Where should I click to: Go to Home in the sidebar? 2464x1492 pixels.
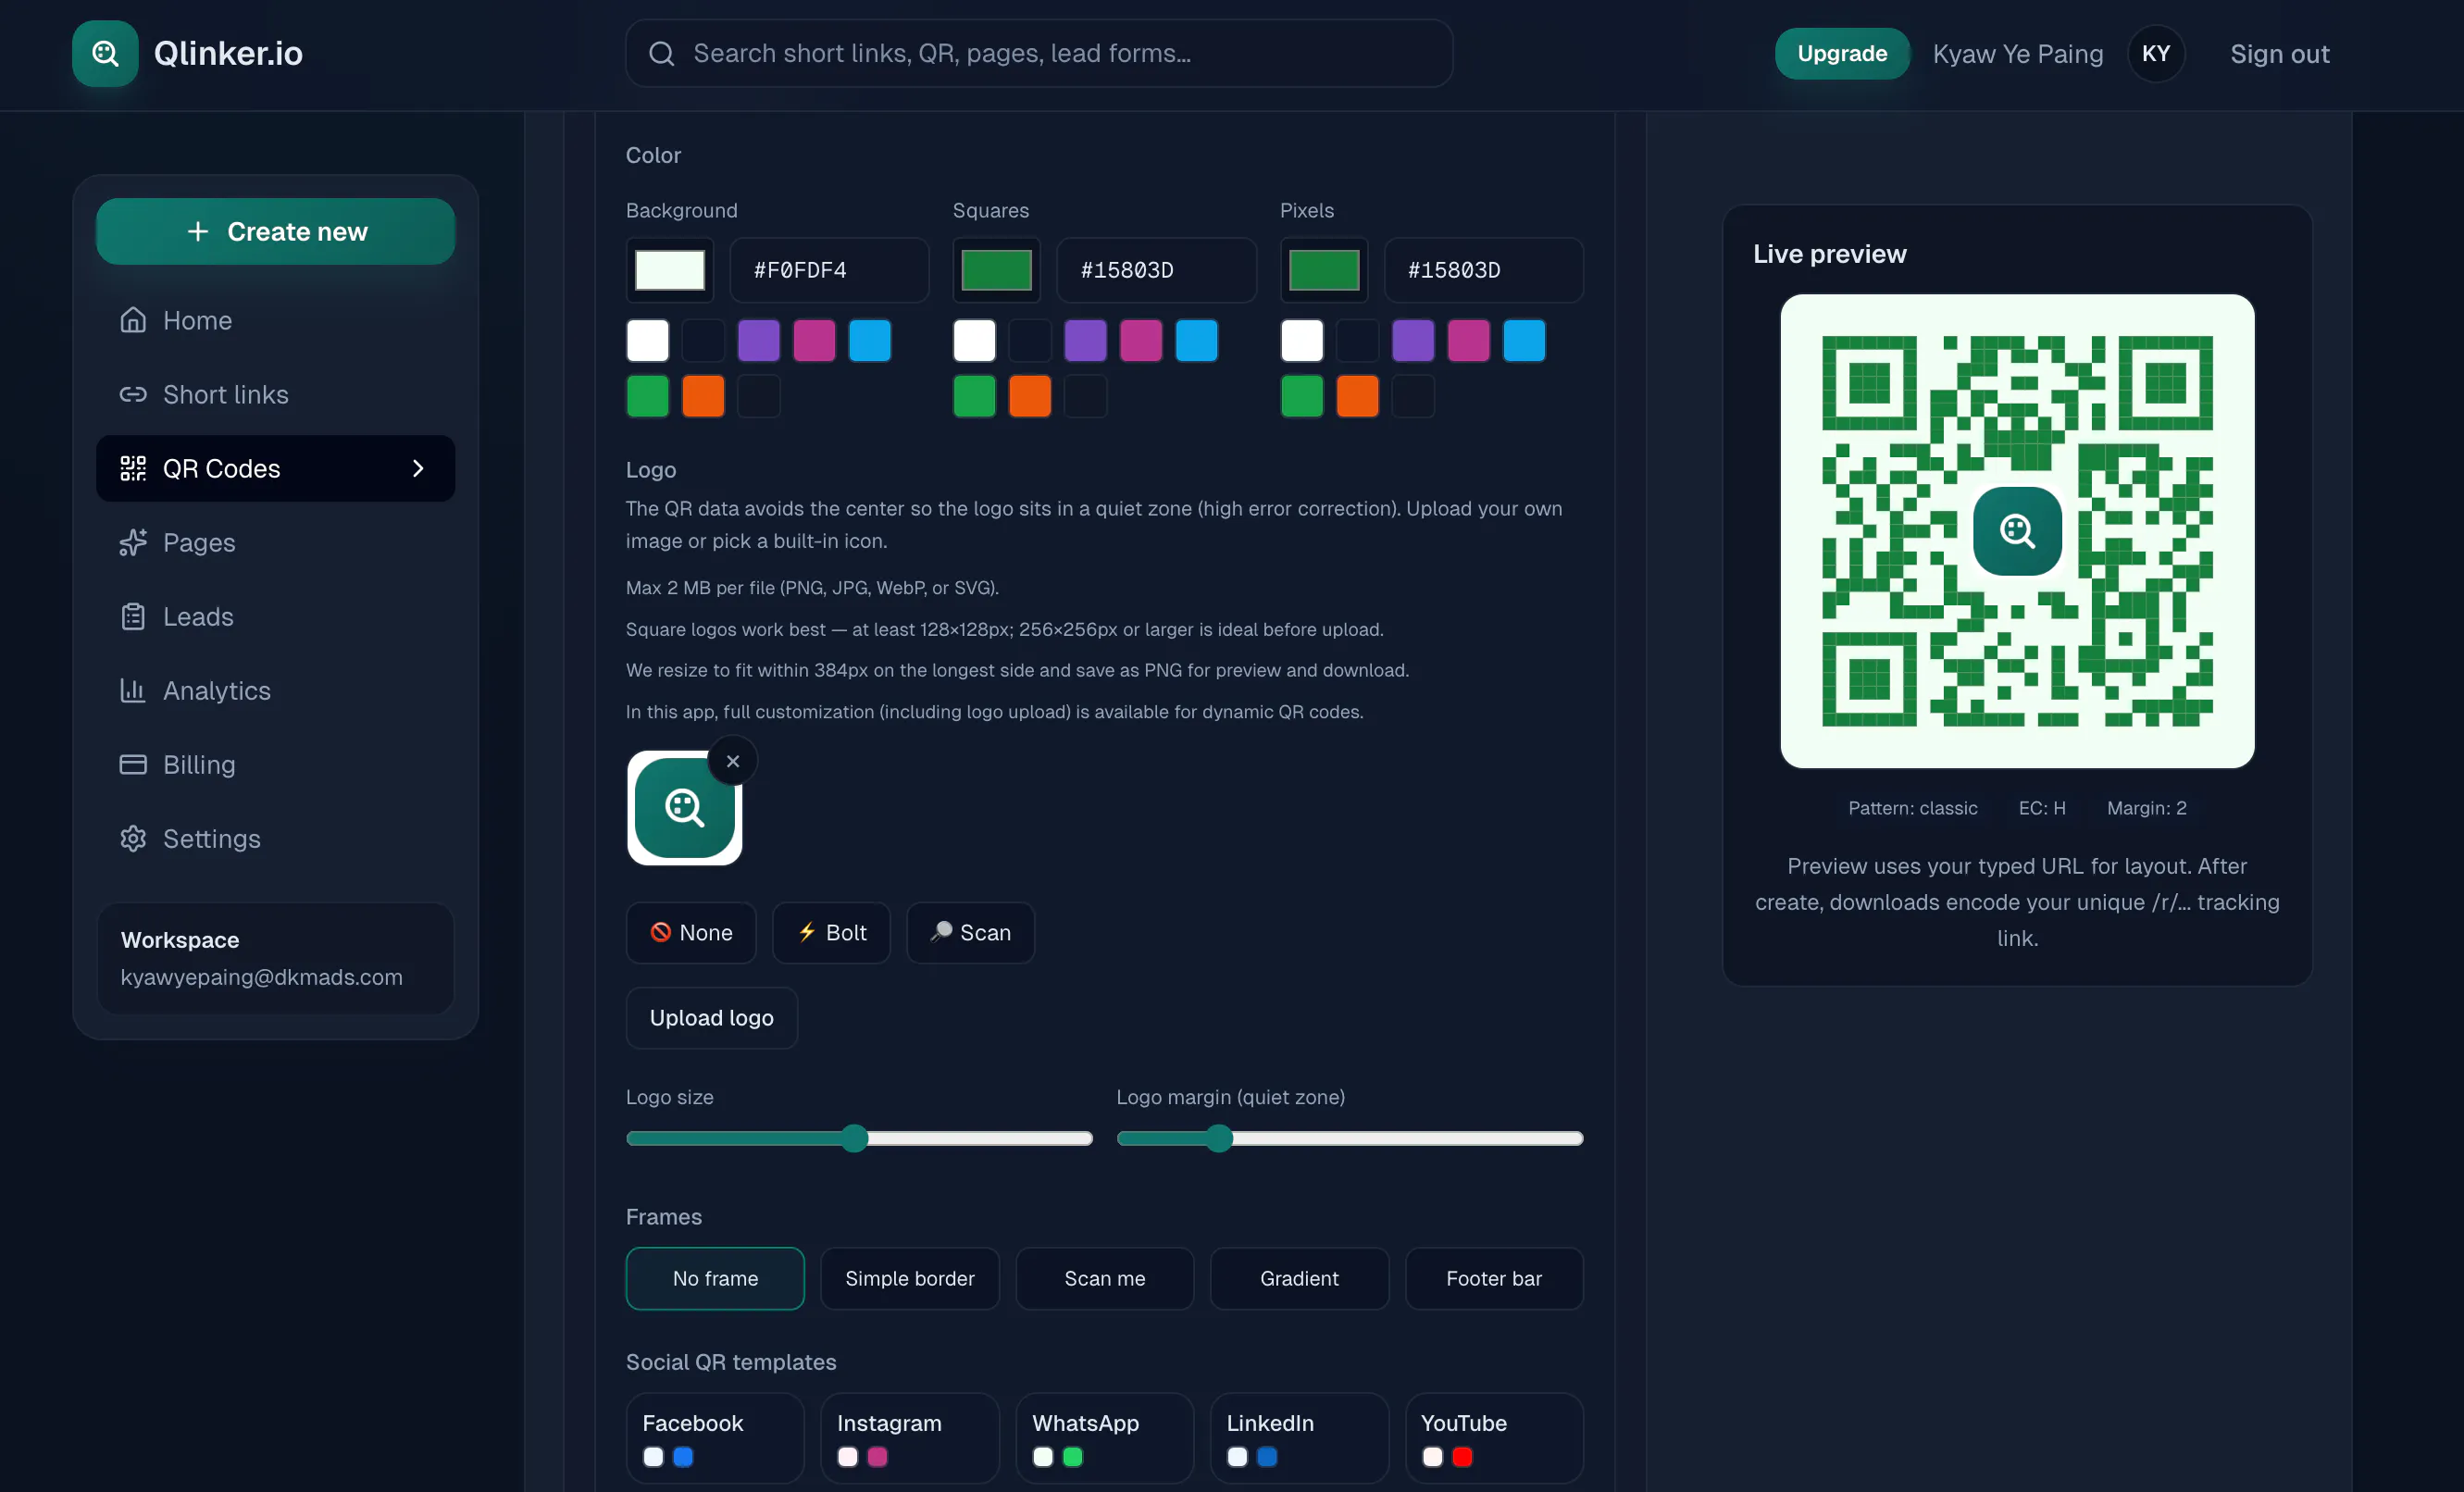[x=275, y=320]
